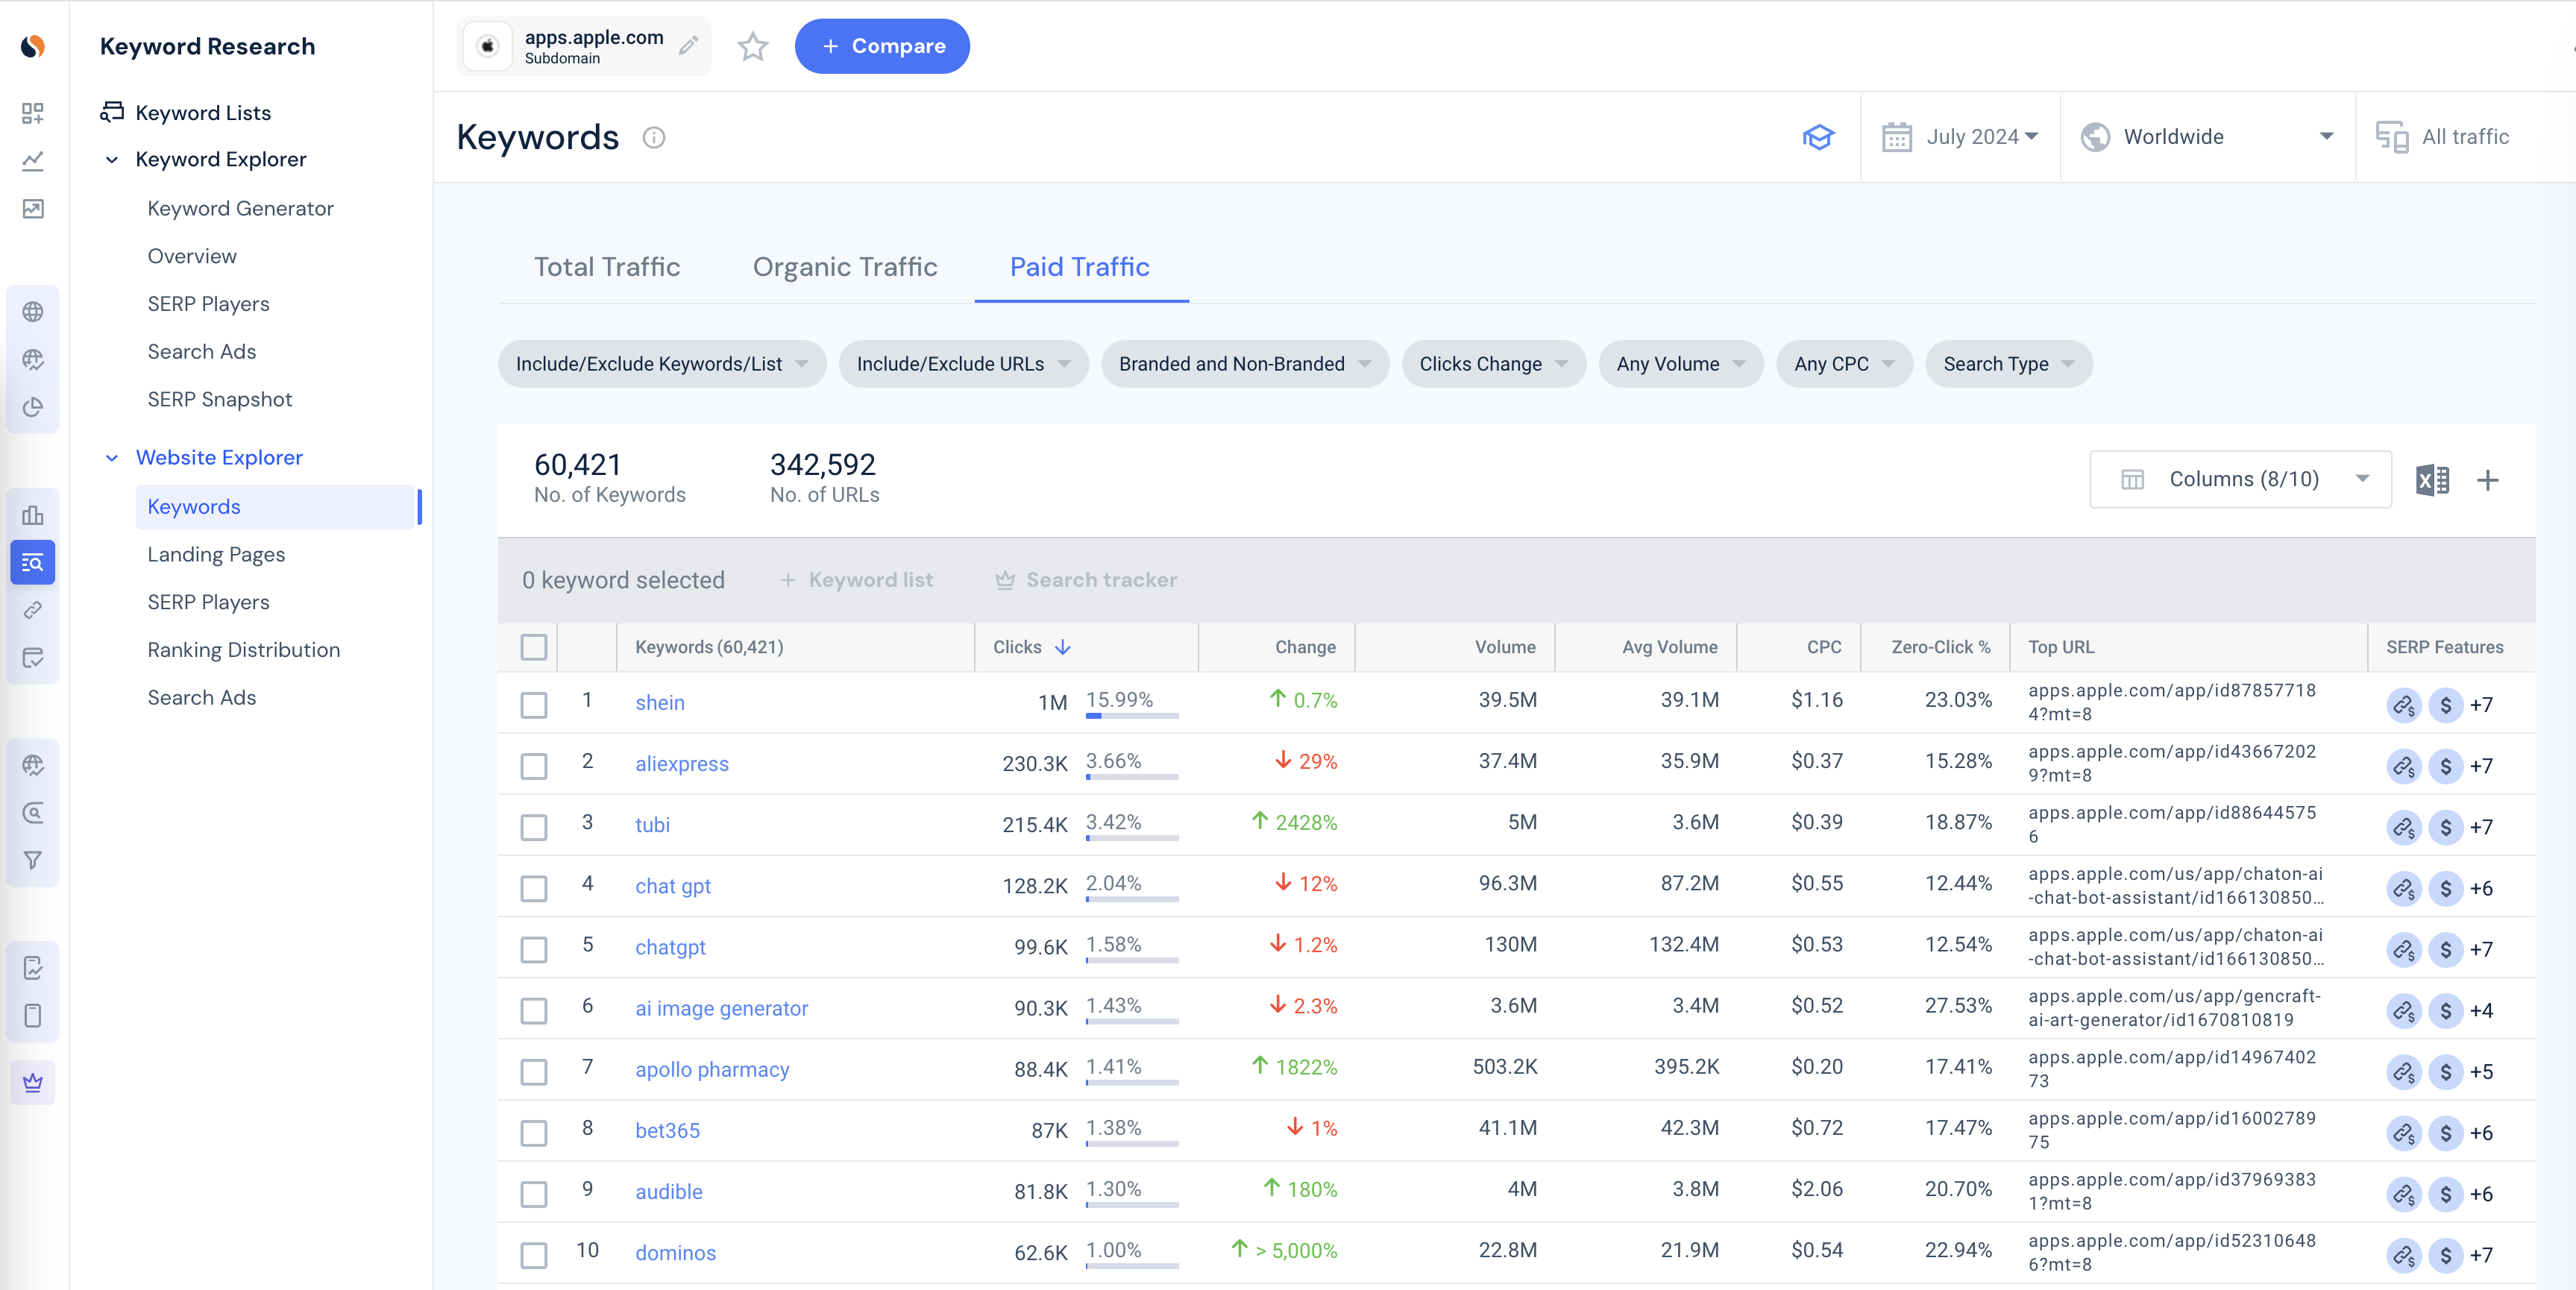2576x1290 pixels.
Task: Click the plus icon beside Excel export
Action: tap(2488, 480)
